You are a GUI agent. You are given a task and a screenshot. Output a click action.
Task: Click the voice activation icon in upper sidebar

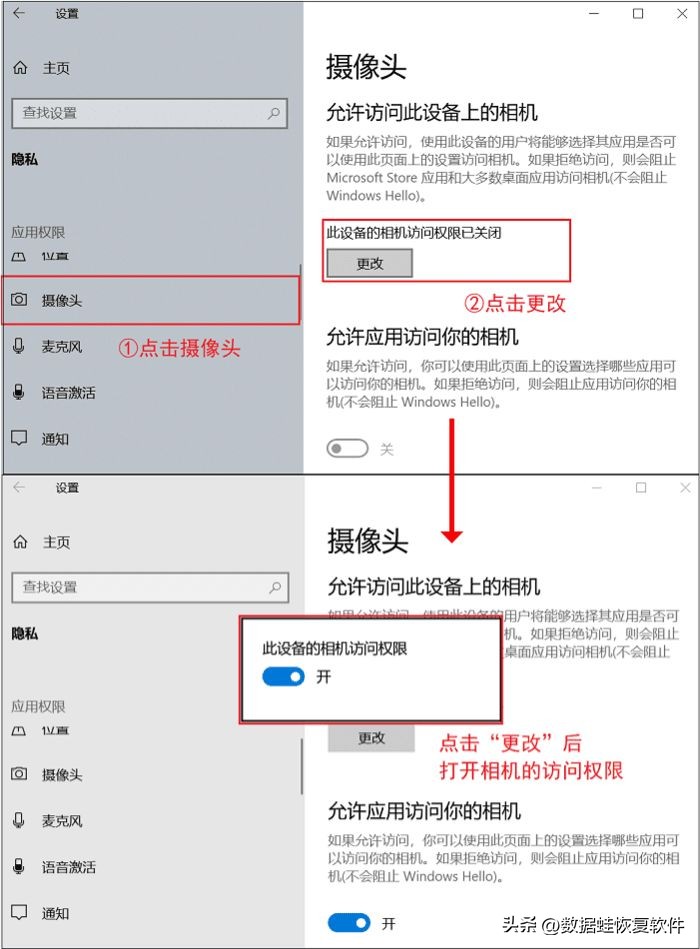coord(19,392)
